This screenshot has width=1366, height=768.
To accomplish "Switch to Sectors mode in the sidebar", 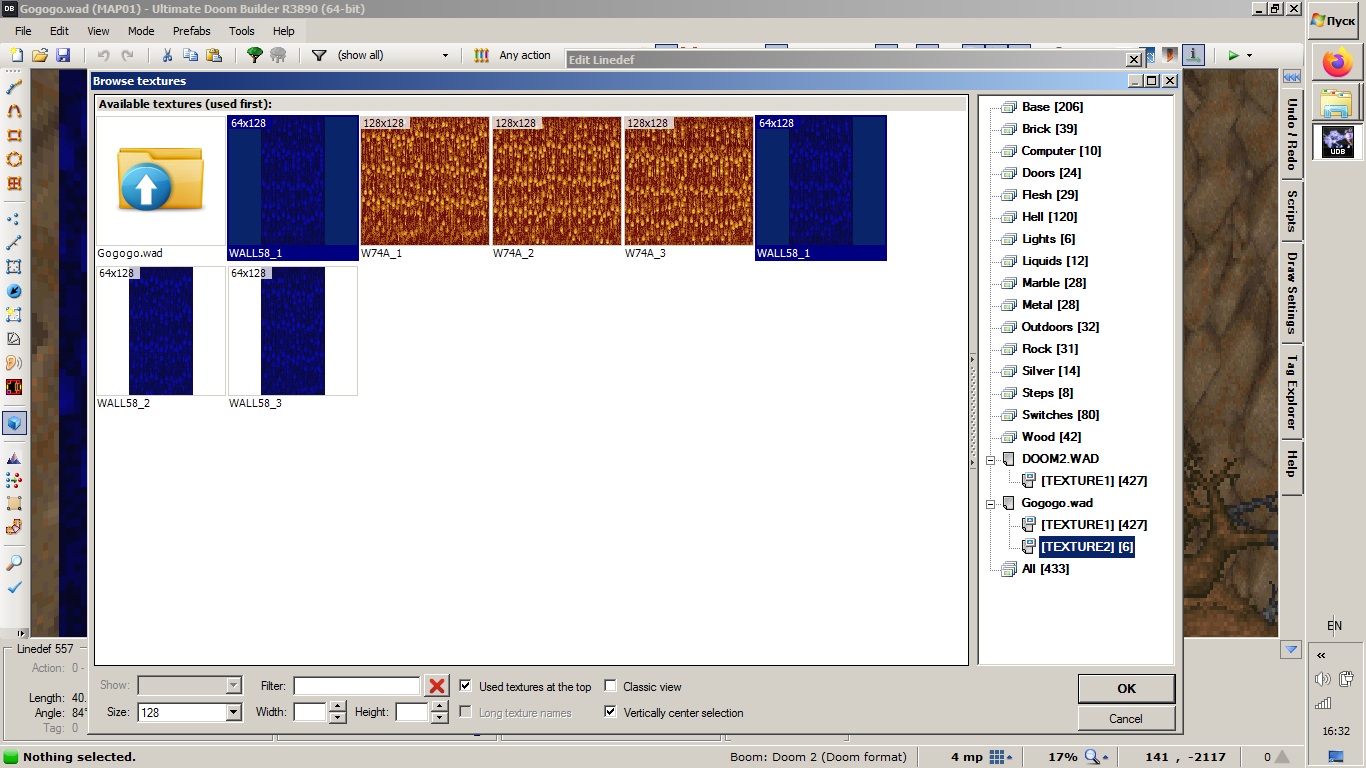I will (14, 267).
